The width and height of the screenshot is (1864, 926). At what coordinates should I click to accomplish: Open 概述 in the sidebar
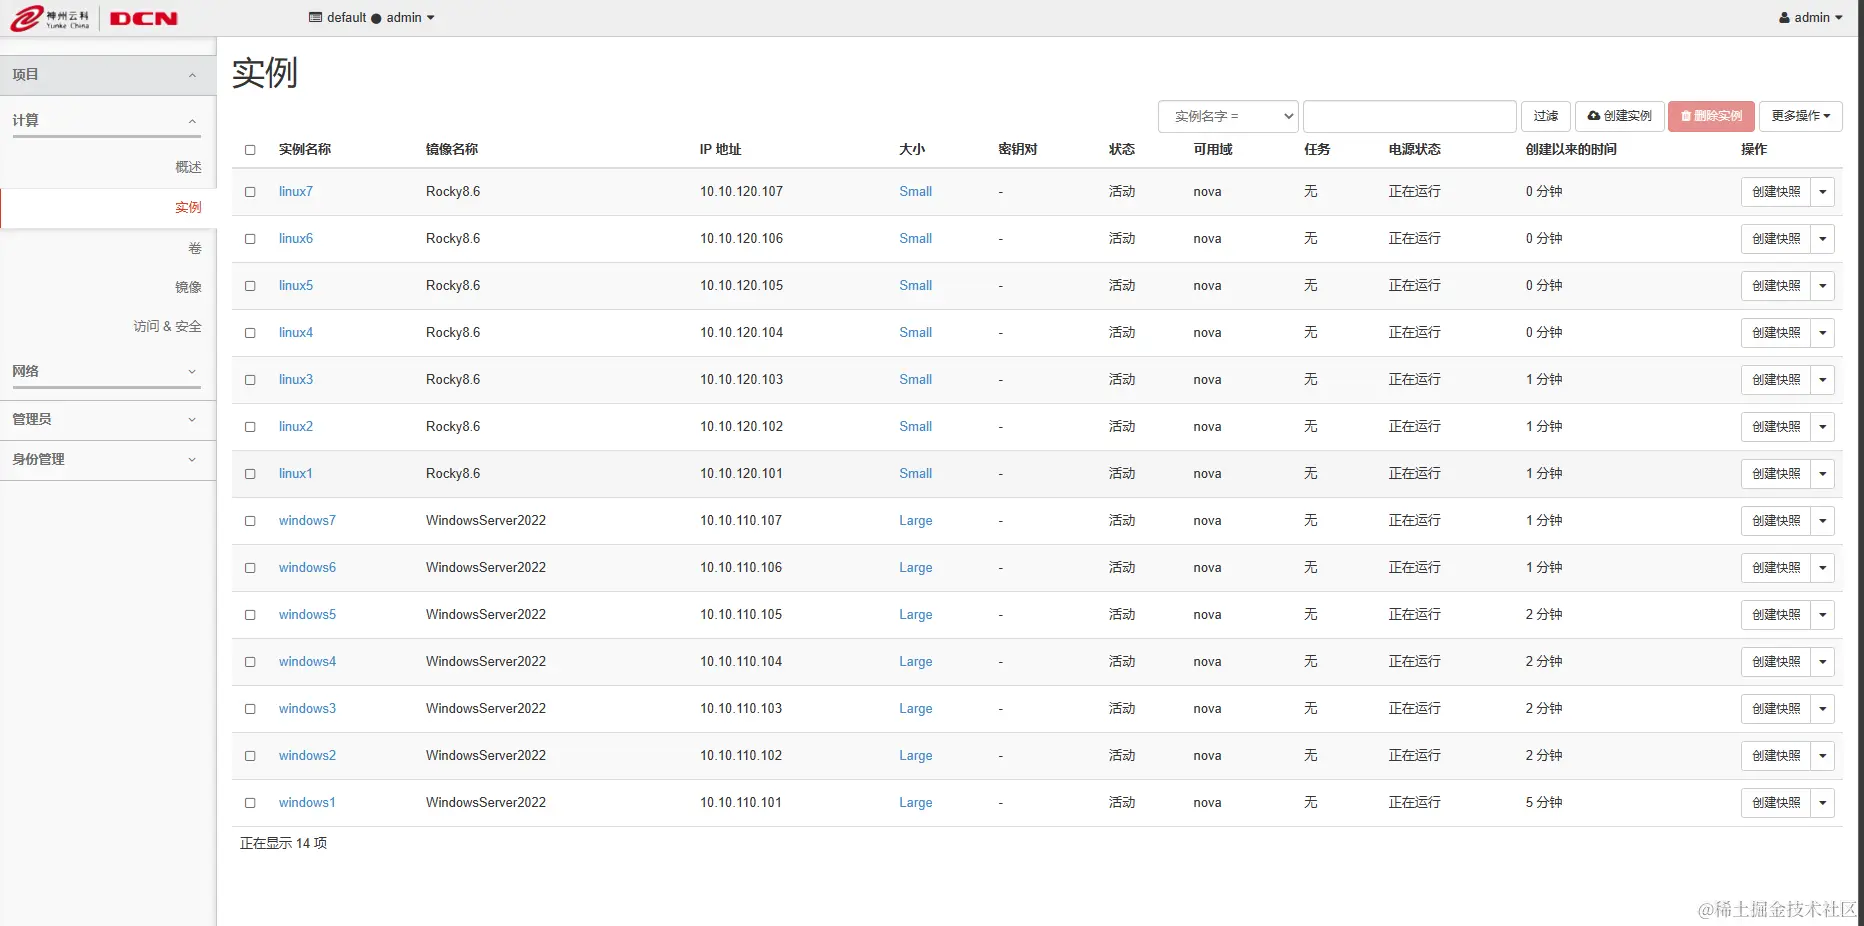[x=188, y=167]
